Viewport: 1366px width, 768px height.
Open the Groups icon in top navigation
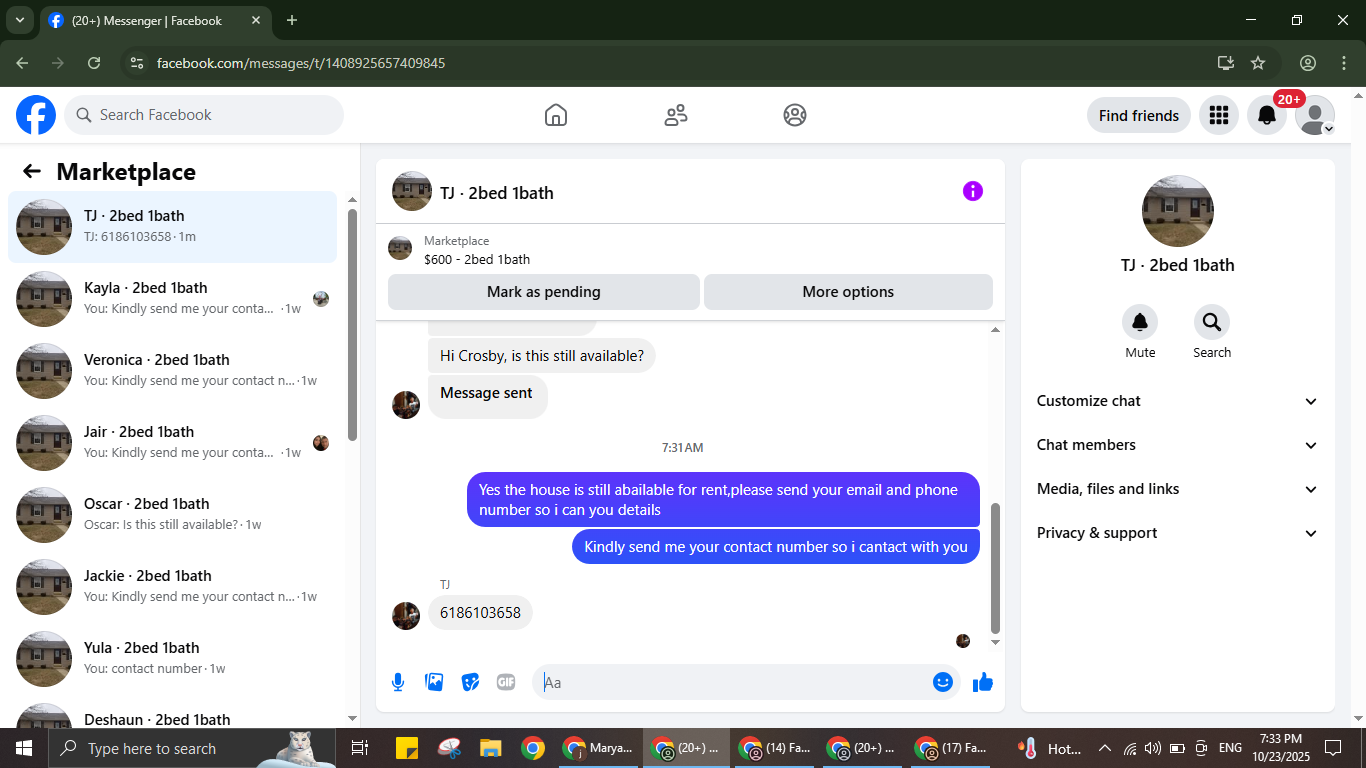pyautogui.click(x=795, y=115)
